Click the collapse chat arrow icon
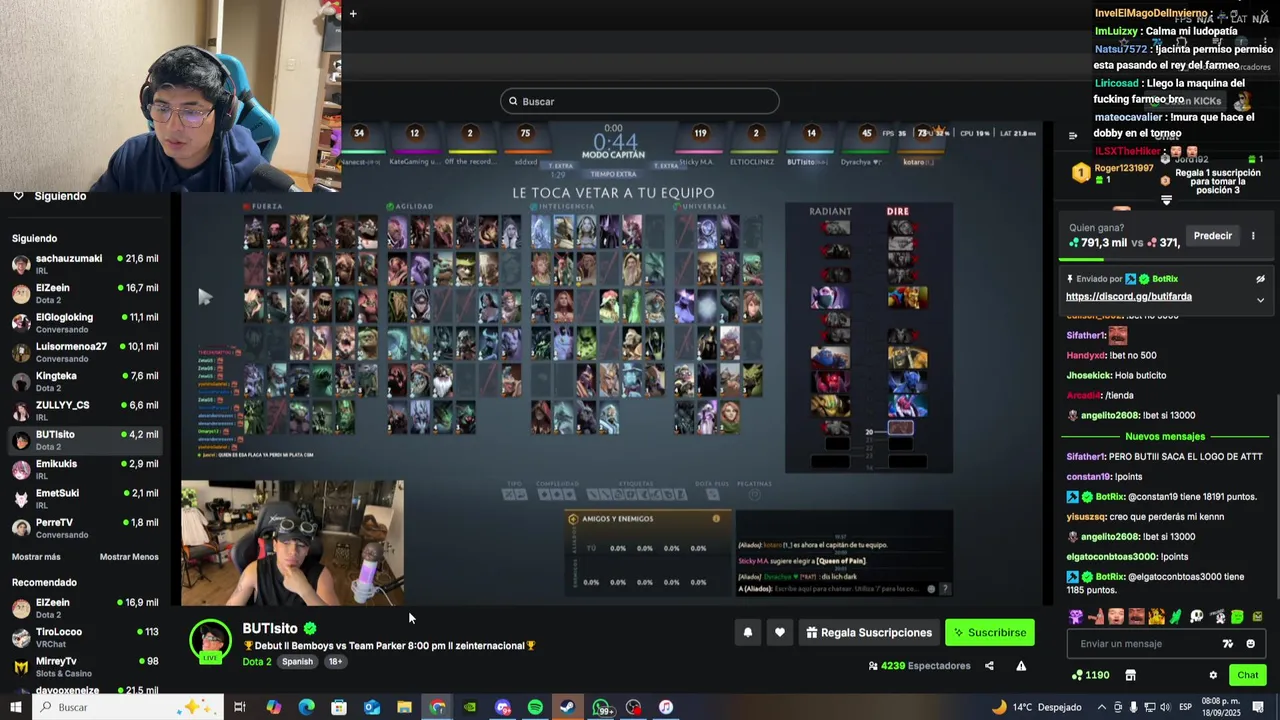This screenshot has height=720, width=1280. [1073, 136]
